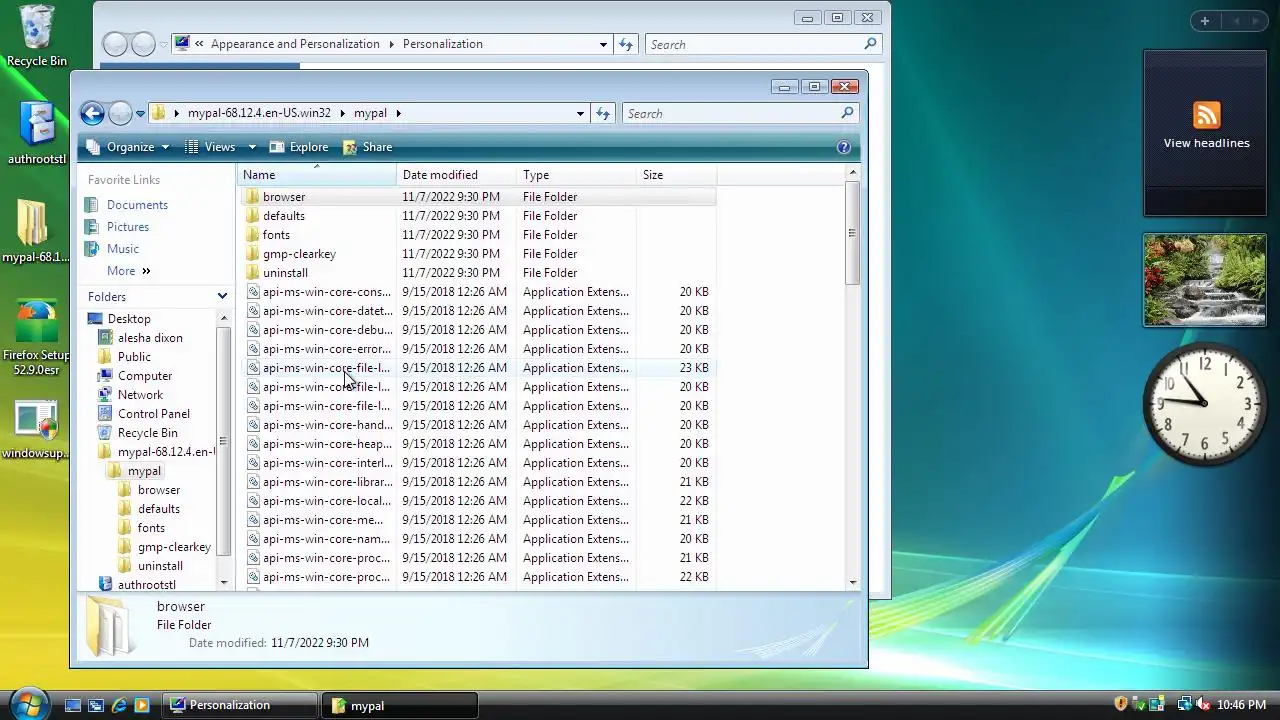Click the Explore toolbar button
The height and width of the screenshot is (720, 1280).
click(x=299, y=147)
